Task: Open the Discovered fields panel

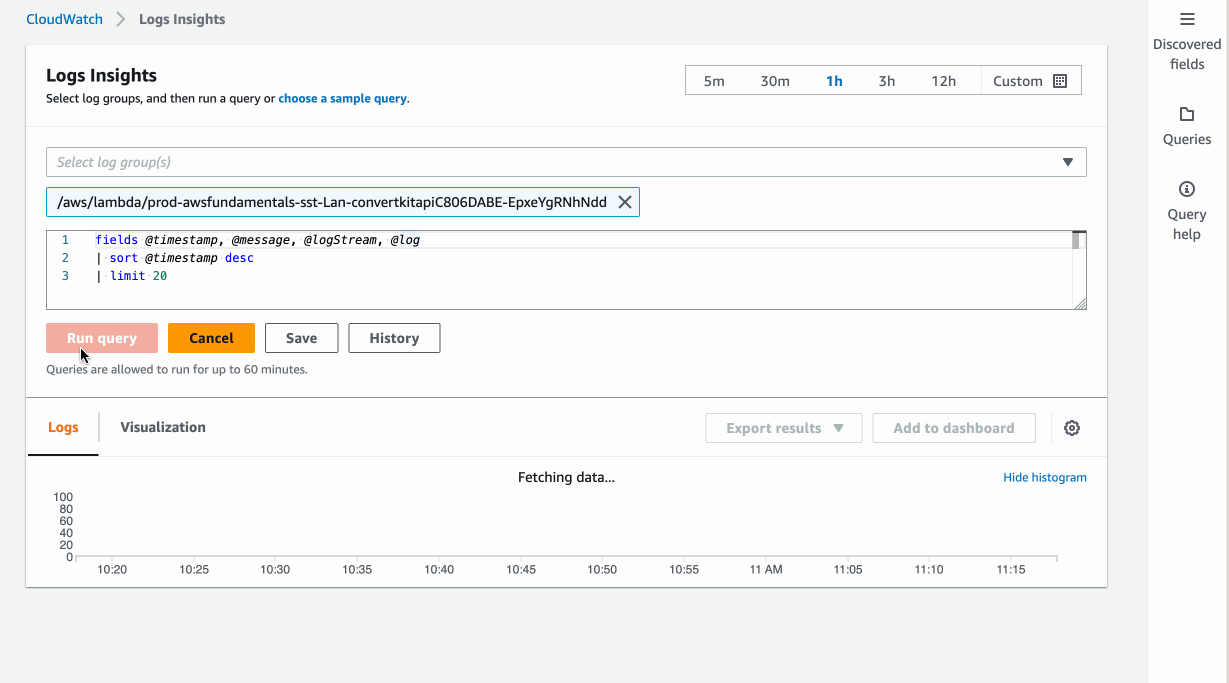Action: [1187, 30]
